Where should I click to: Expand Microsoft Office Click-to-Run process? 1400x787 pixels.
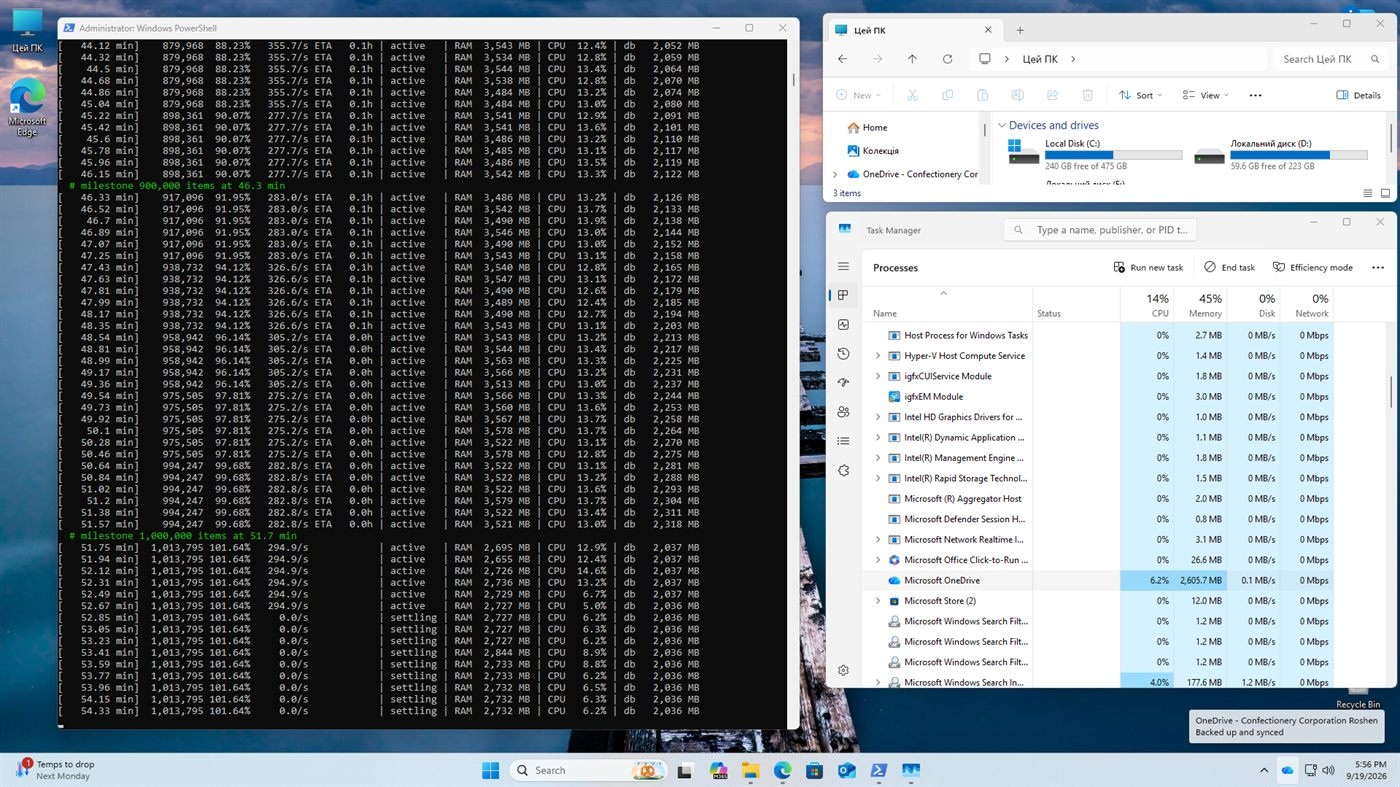(878, 560)
